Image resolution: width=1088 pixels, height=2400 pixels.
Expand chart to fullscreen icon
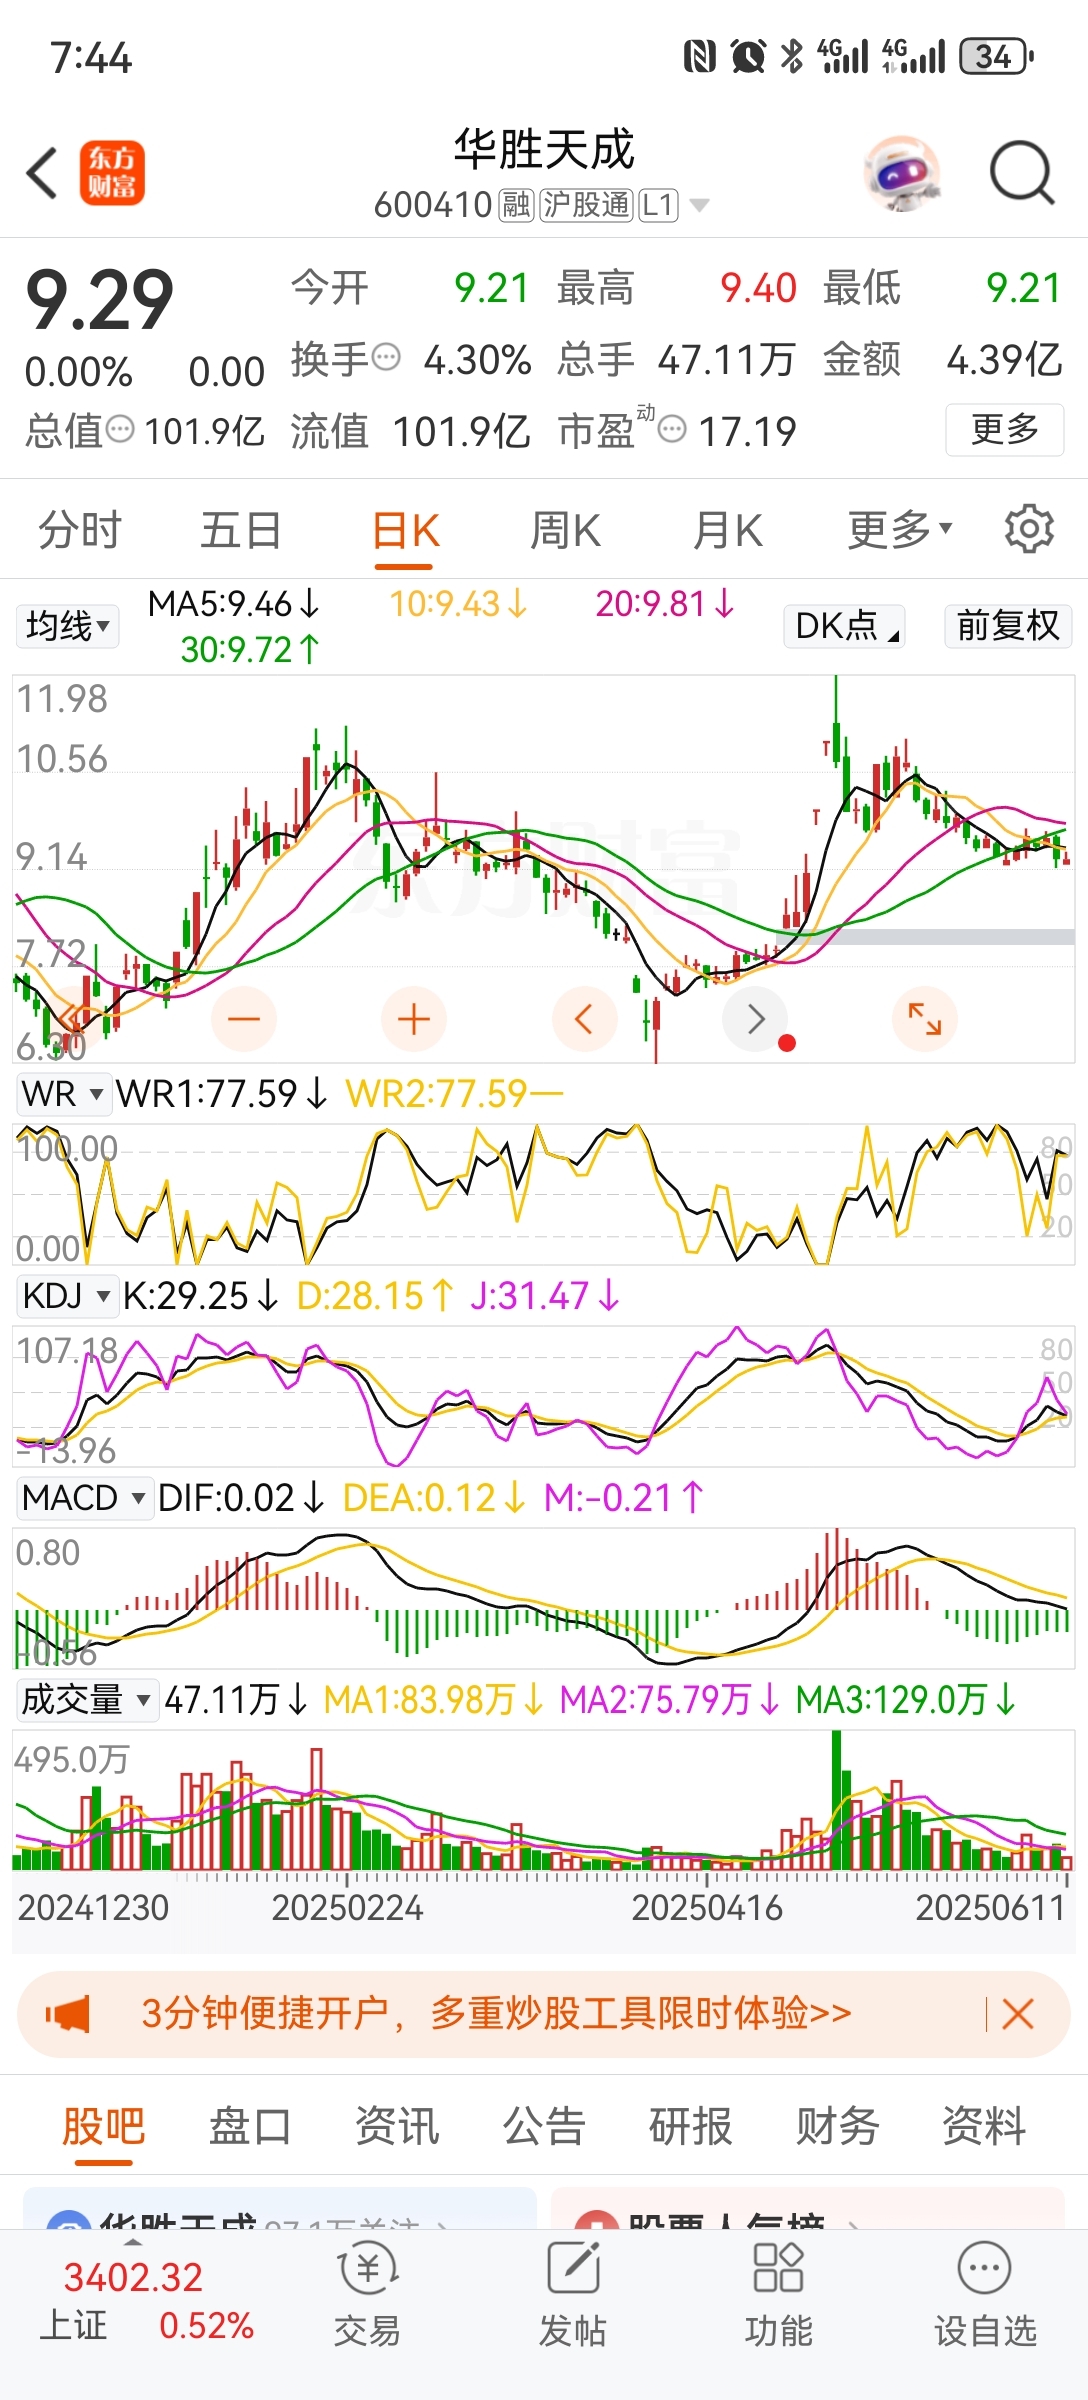tap(925, 1019)
